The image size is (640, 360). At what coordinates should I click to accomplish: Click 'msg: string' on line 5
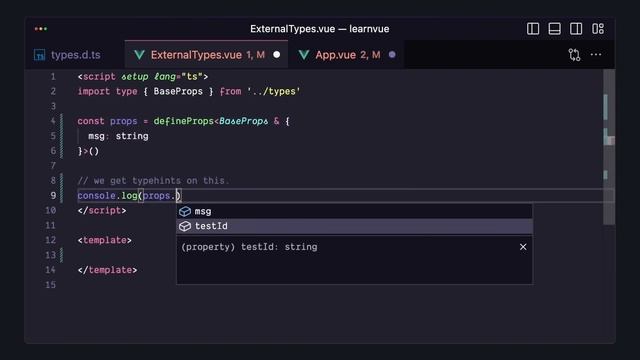click(118, 136)
